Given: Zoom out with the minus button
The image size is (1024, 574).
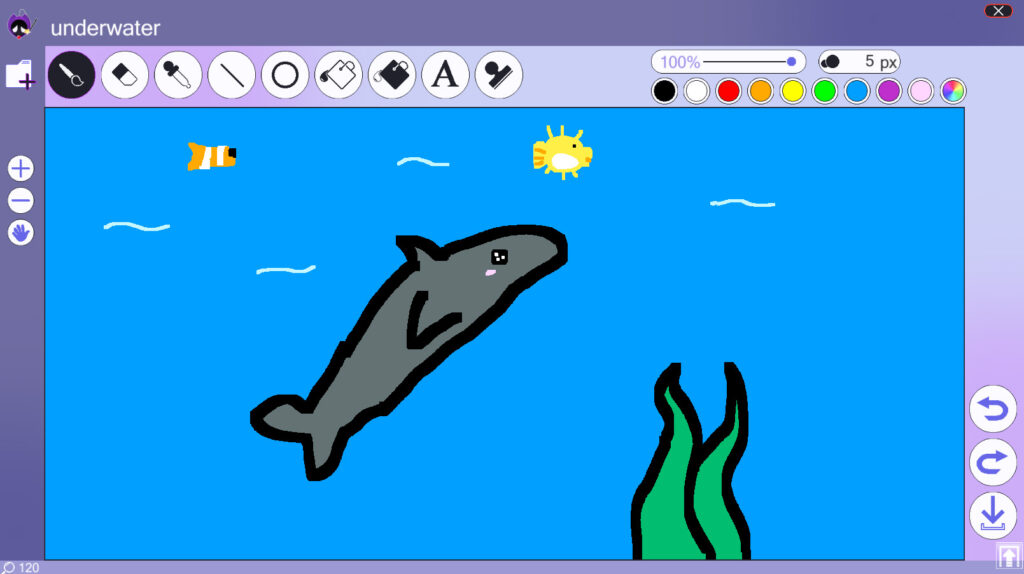Looking at the screenshot, I should (x=21, y=201).
